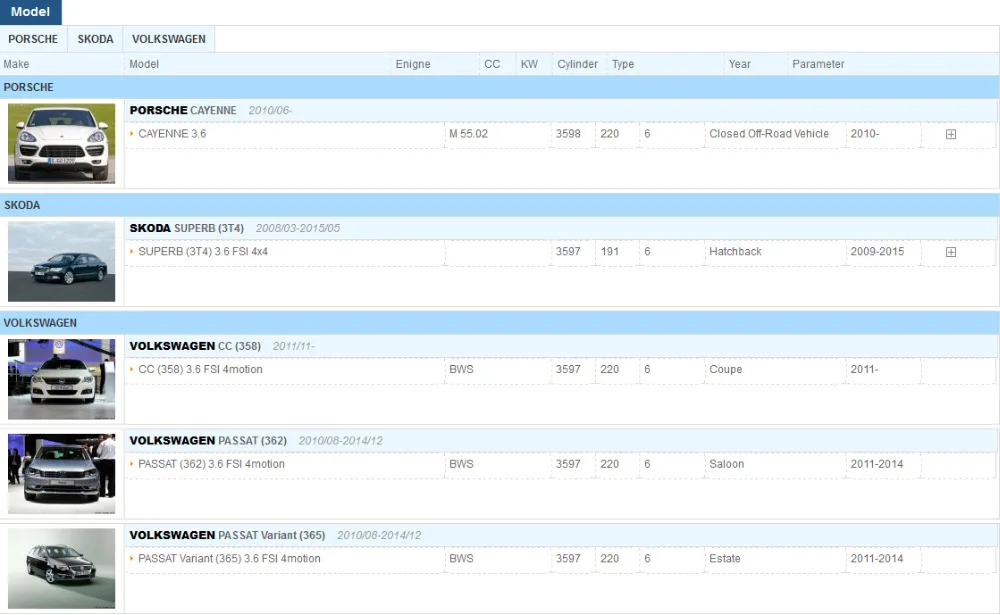Click Closed Off-Road Vehicle type cell
The height and width of the screenshot is (615, 1000).
coord(769,134)
